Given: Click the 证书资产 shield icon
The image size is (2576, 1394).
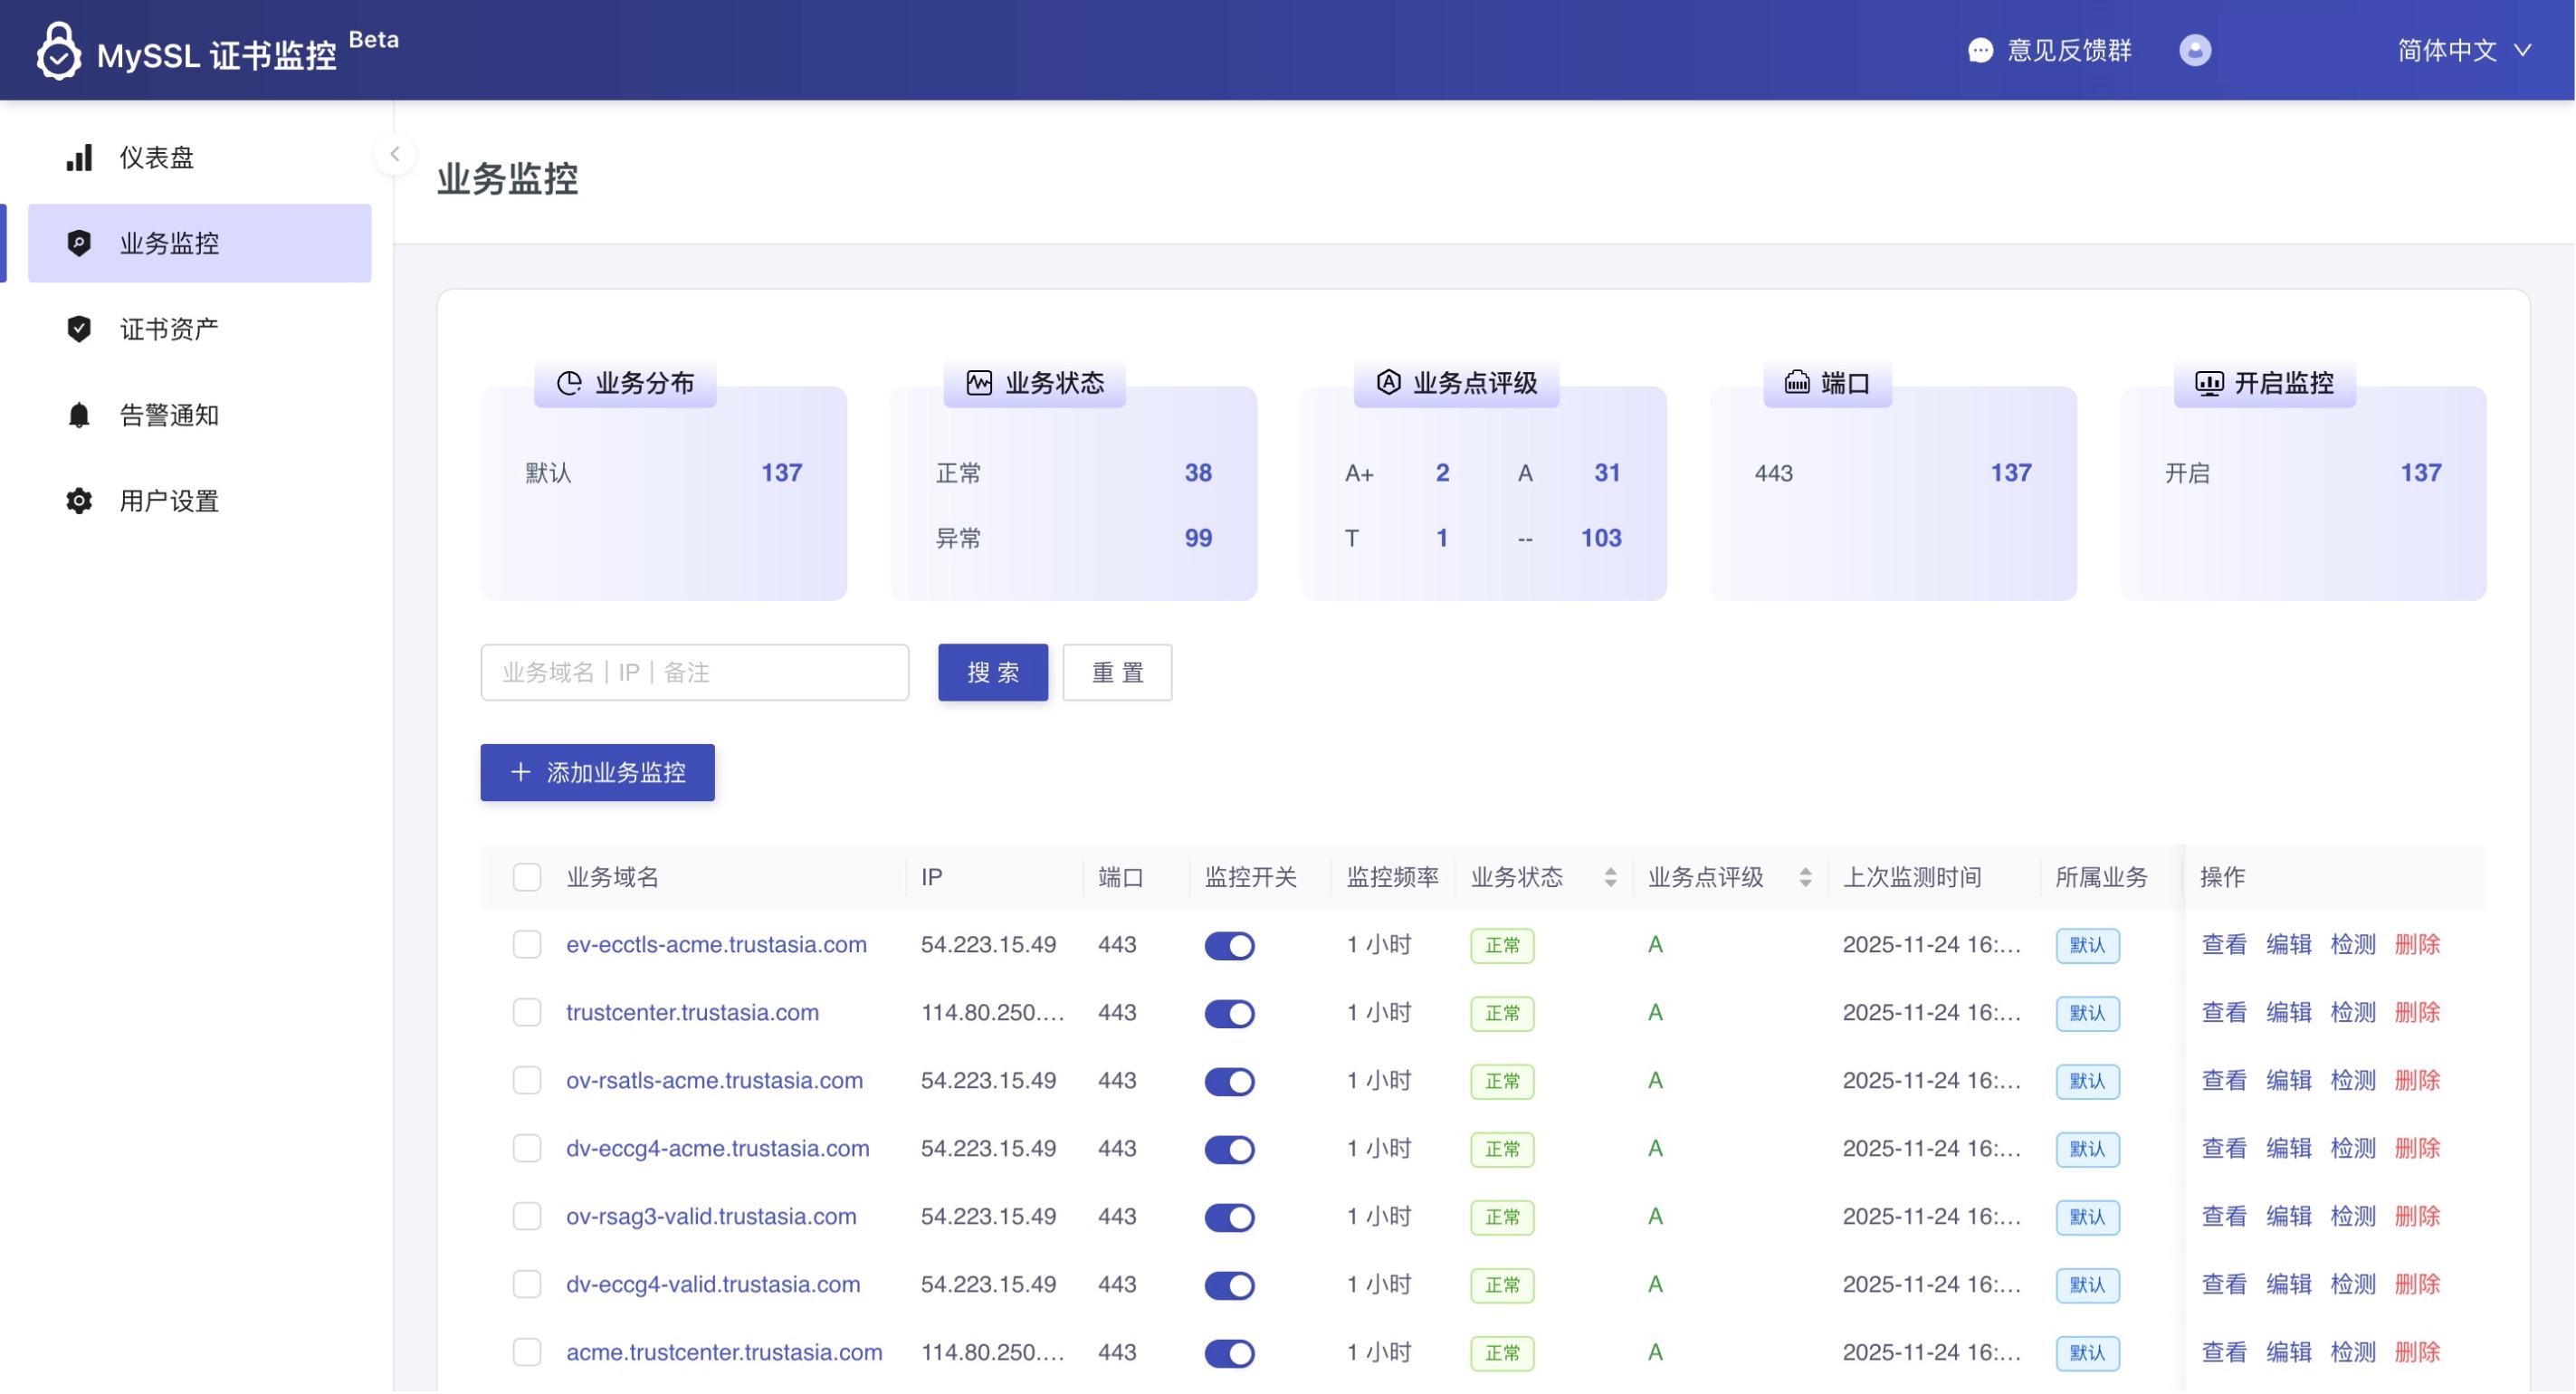Looking at the screenshot, I should click(x=79, y=329).
